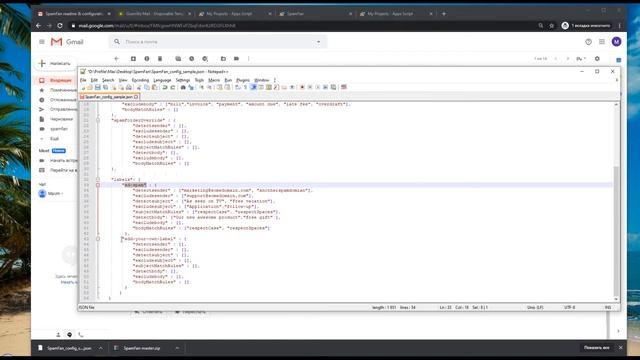Click the Chrome address bar URL
640x360 pixels.
coord(157,25)
